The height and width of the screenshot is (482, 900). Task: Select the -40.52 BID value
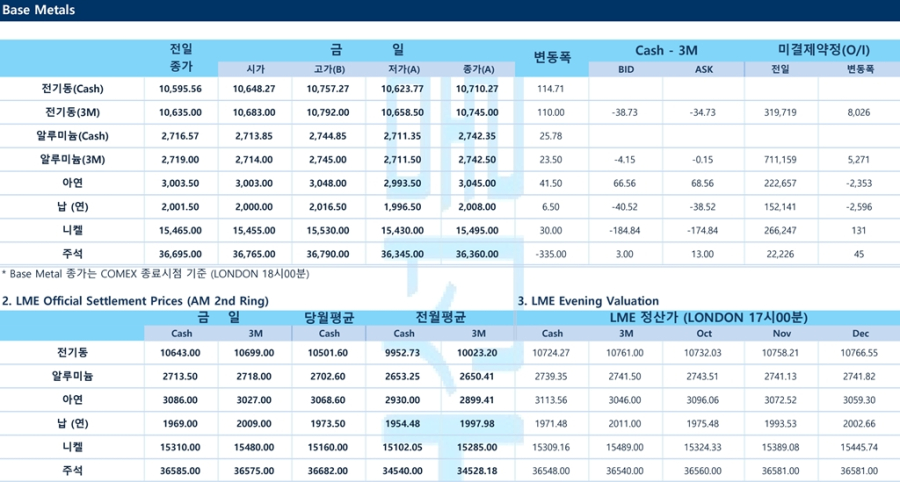pos(624,207)
